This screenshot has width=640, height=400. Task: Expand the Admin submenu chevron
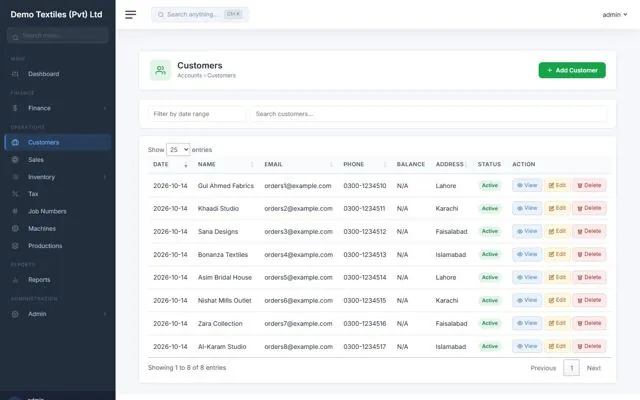[105, 314]
